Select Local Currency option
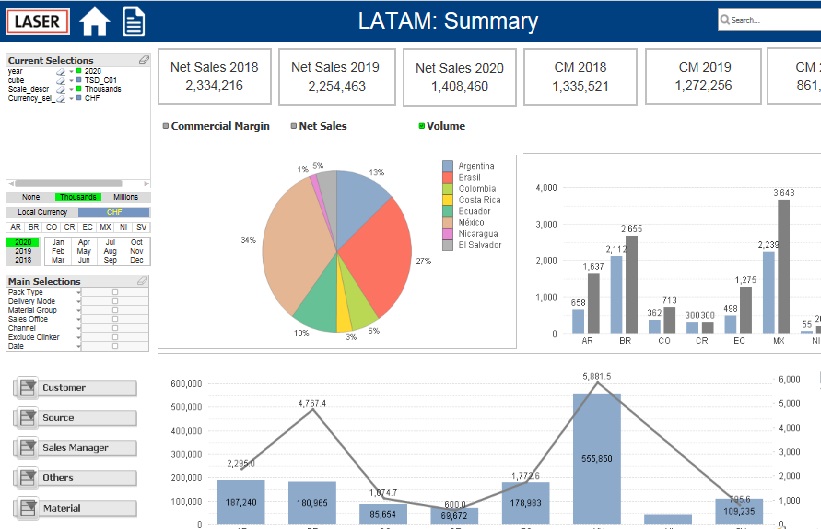821x529 pixels. 42,212
